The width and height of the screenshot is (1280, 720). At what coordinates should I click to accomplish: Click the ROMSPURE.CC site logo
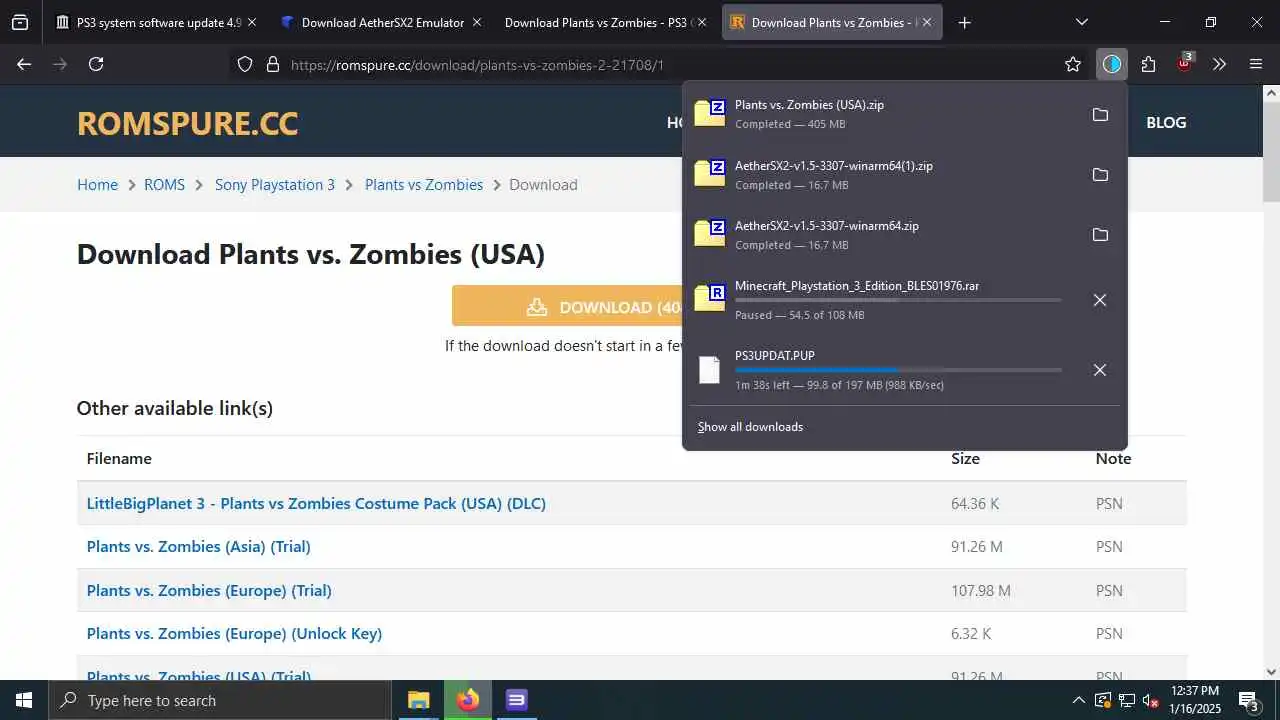(187, 122)
